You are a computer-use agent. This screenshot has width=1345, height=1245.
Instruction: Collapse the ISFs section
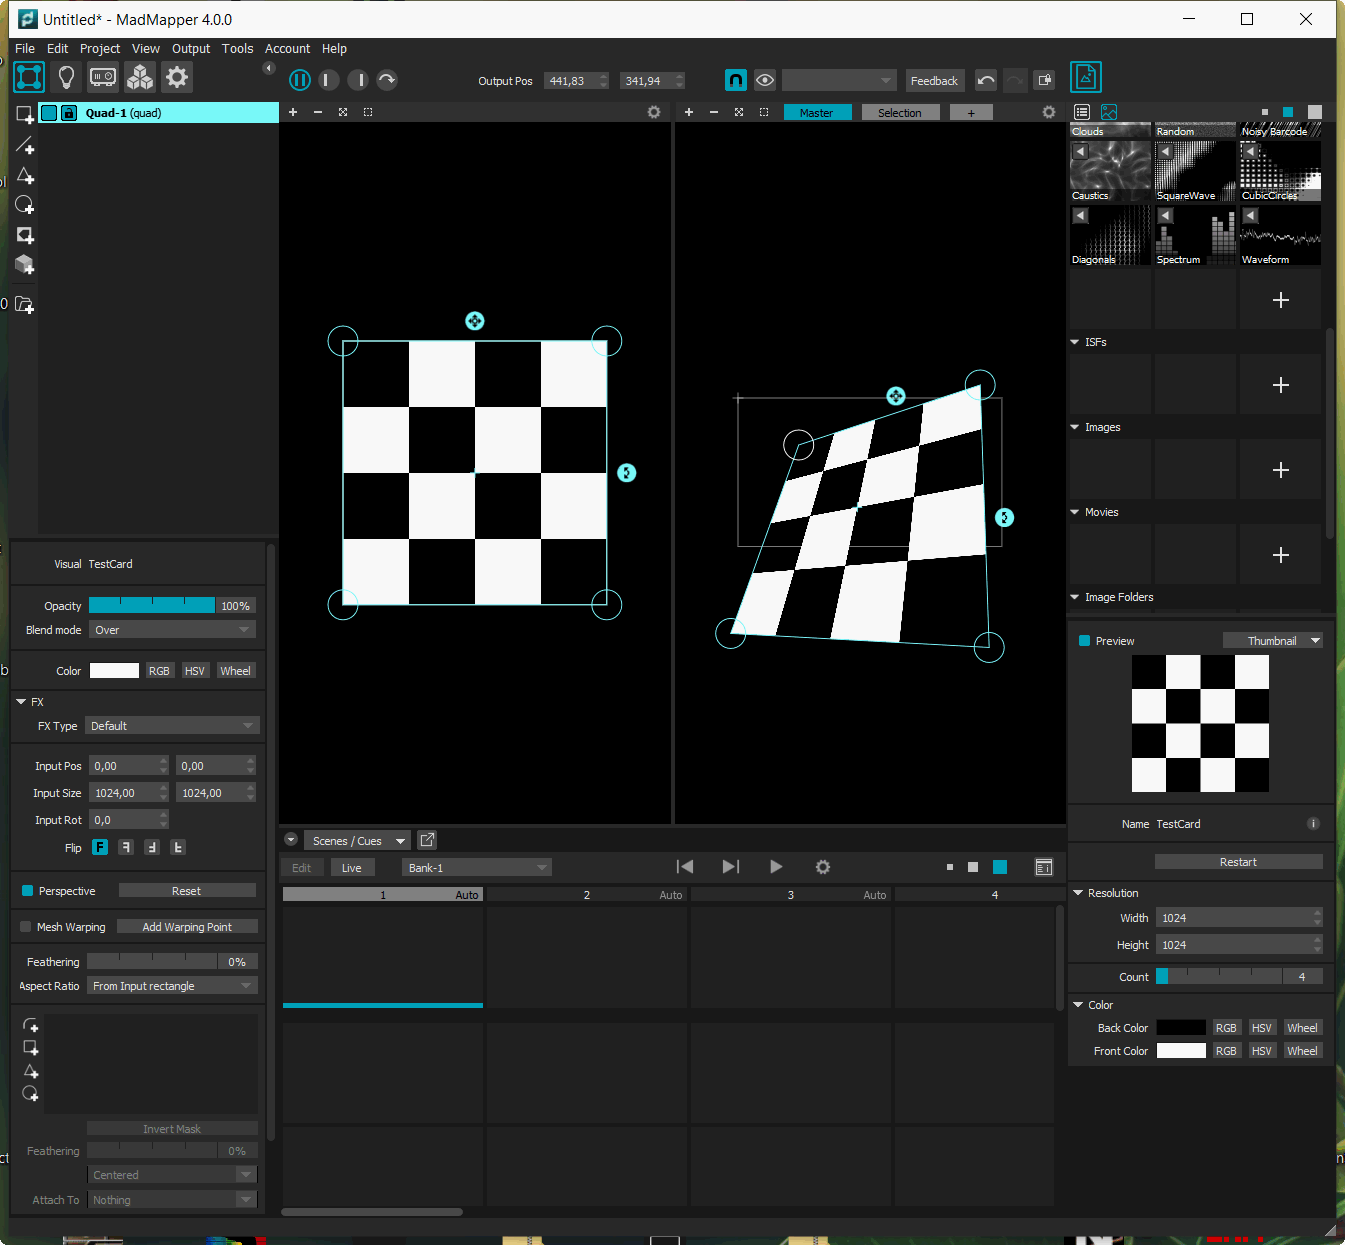click(1075, 342)
